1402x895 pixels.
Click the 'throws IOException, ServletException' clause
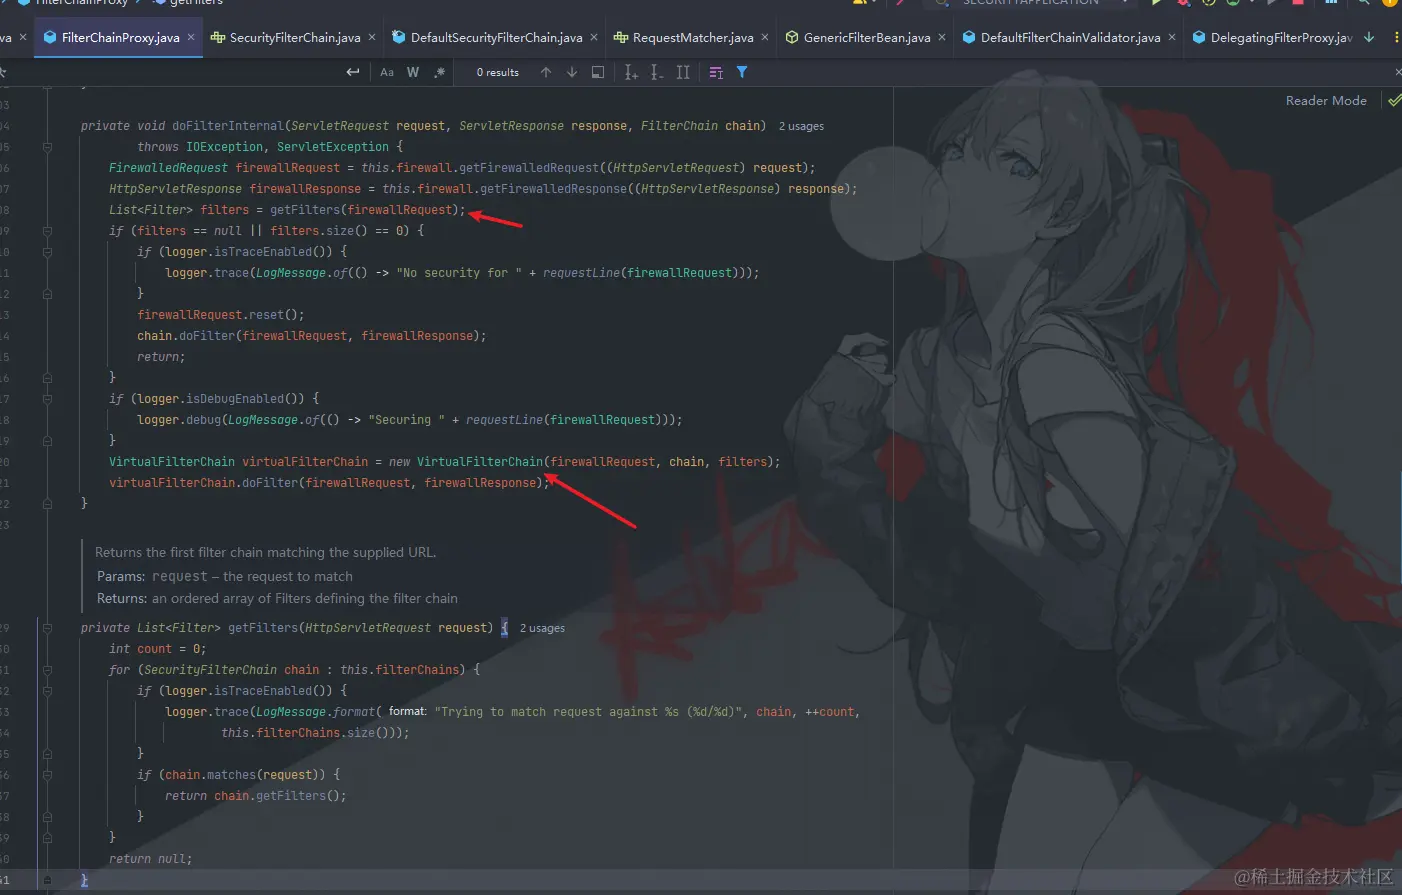[x=263, y=147]
